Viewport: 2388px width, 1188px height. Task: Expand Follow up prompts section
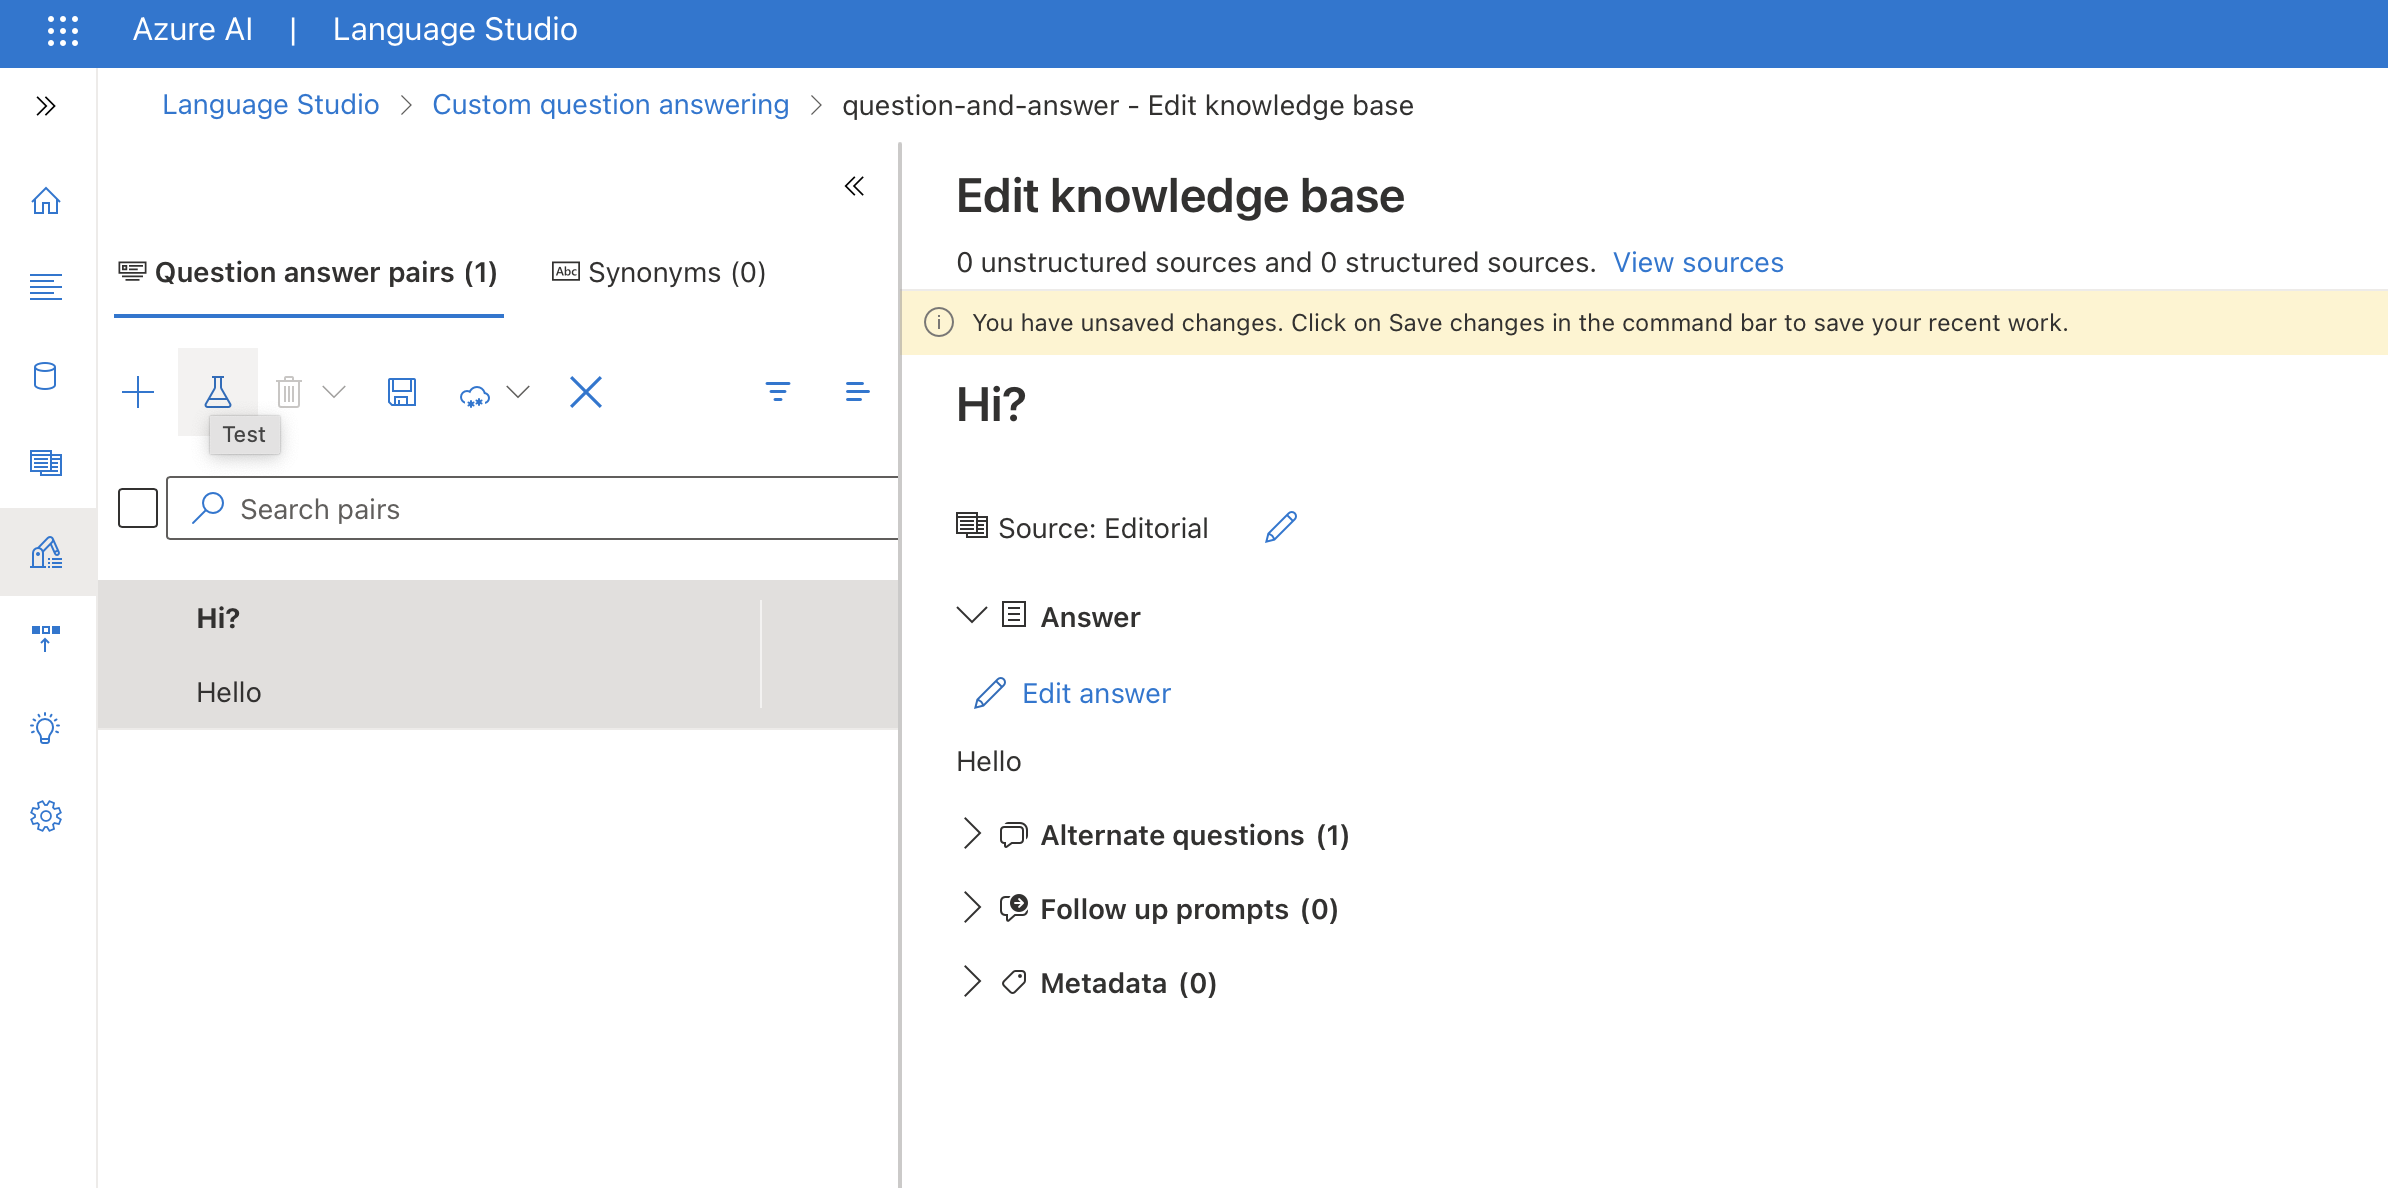click(971, 908)
